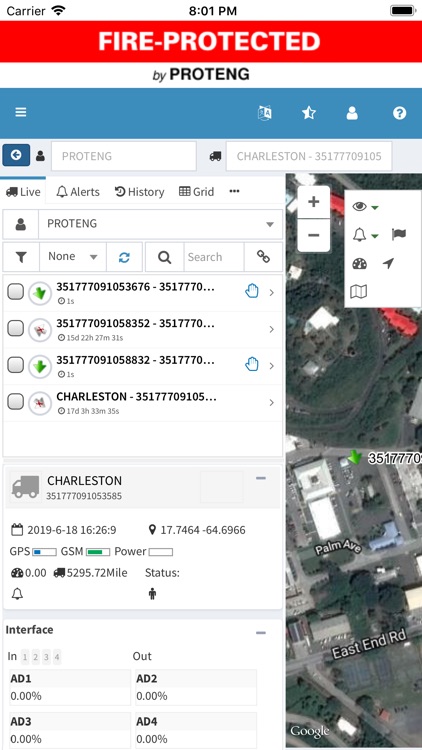
Task: Click the person status icon
Action: [152, 594]
